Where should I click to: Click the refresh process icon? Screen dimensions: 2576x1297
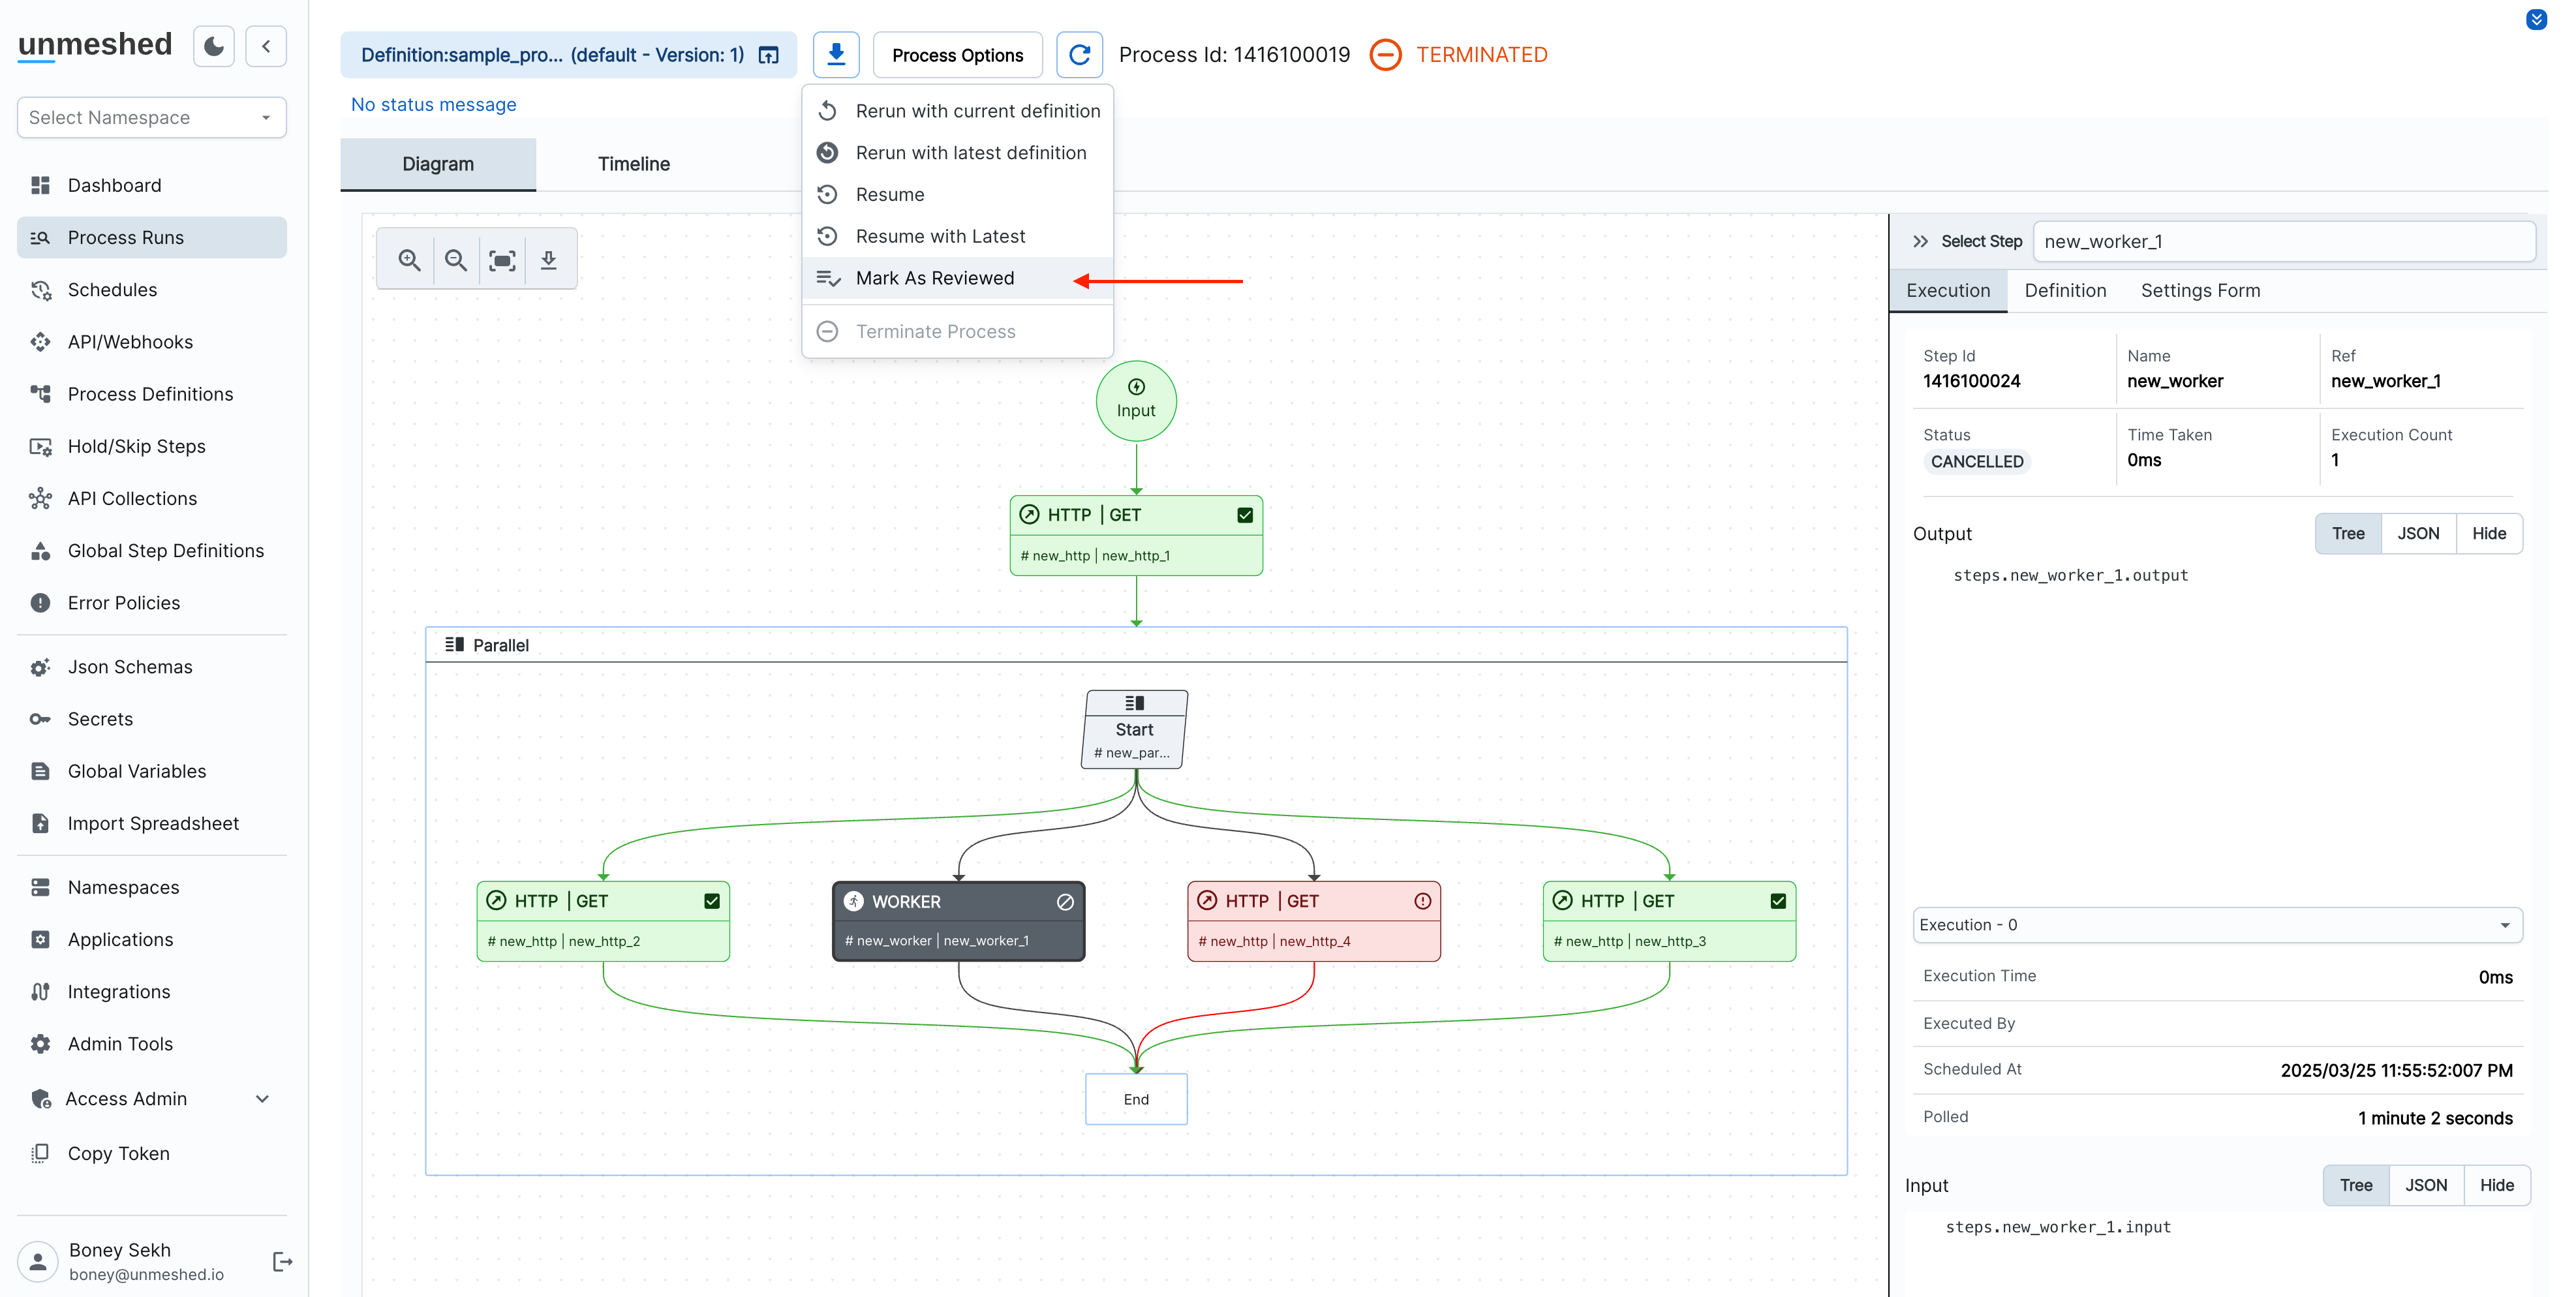point(1079,54)
